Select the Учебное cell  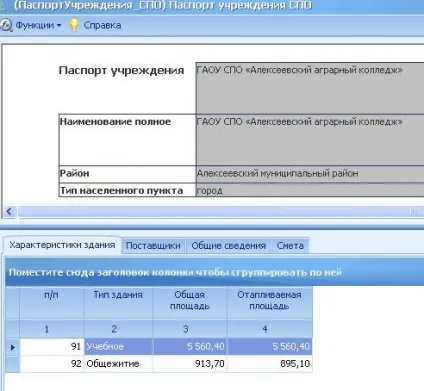point(118,347)
